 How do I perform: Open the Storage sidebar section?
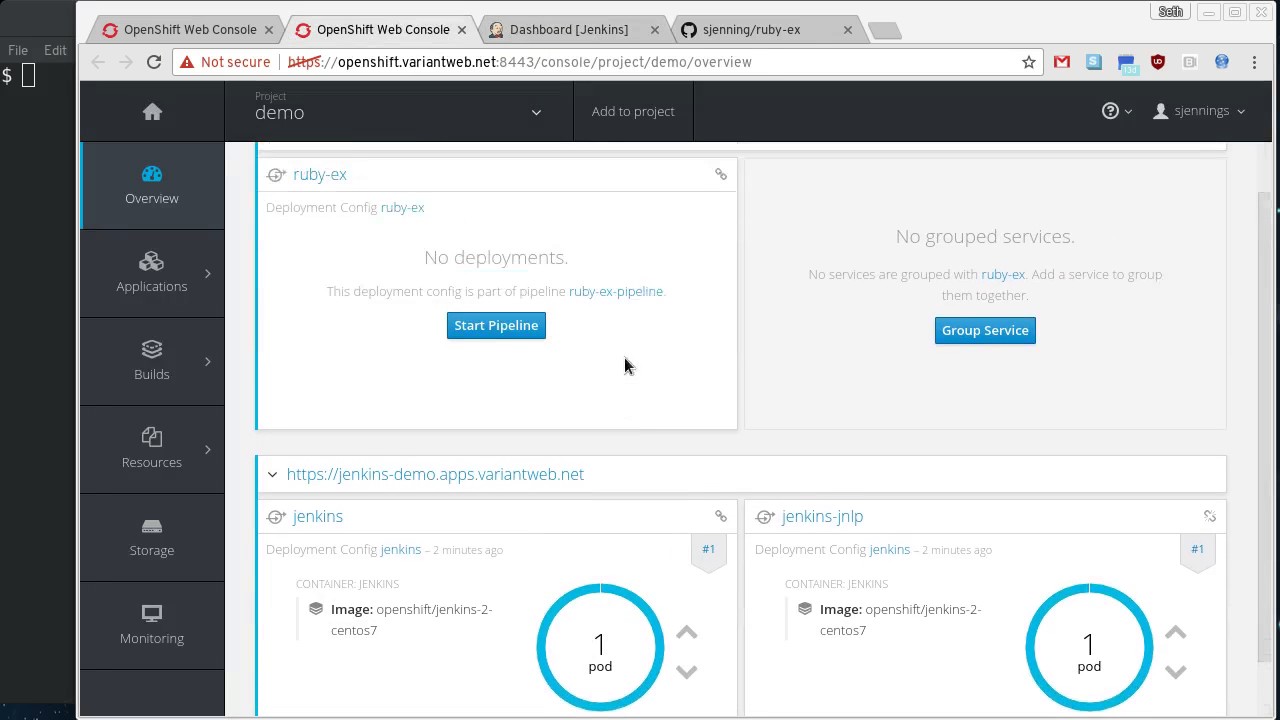(152, 538)
